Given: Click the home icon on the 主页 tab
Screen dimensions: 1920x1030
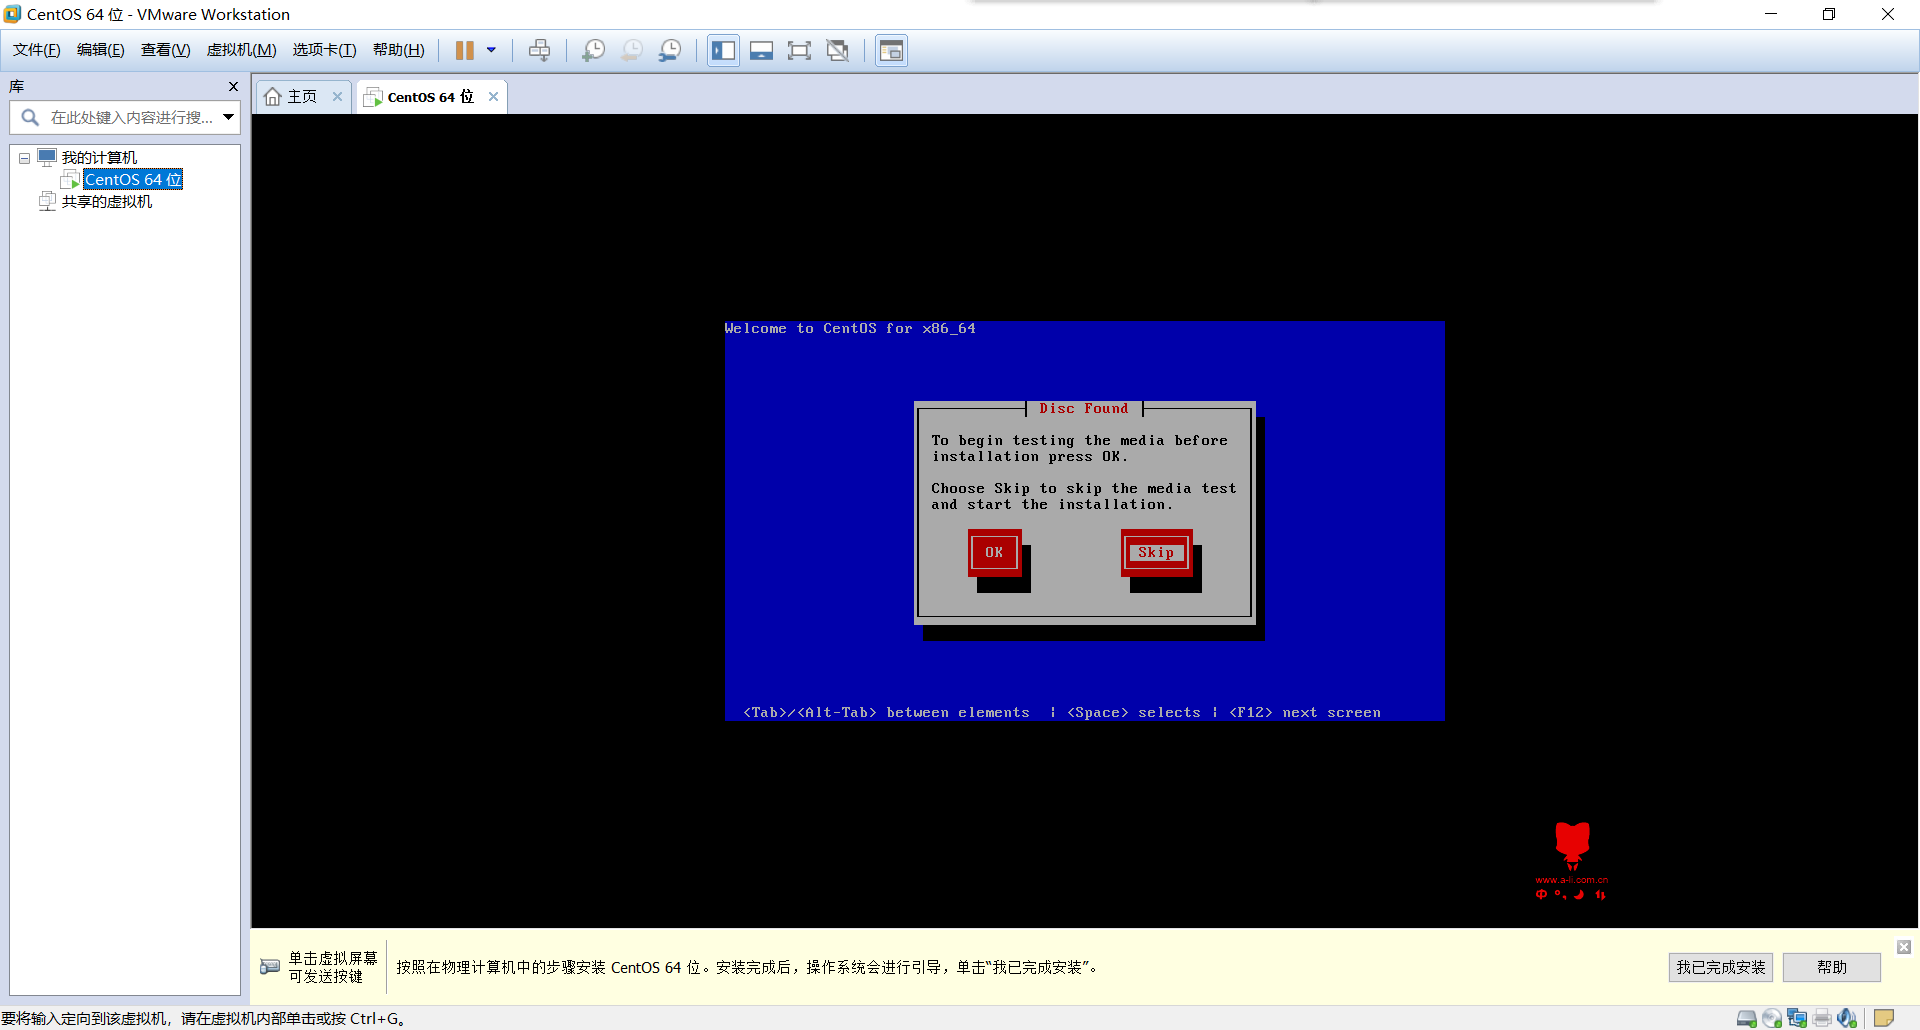Looking at the screenshot, I should pyautogui.click(x=273, y=97).
